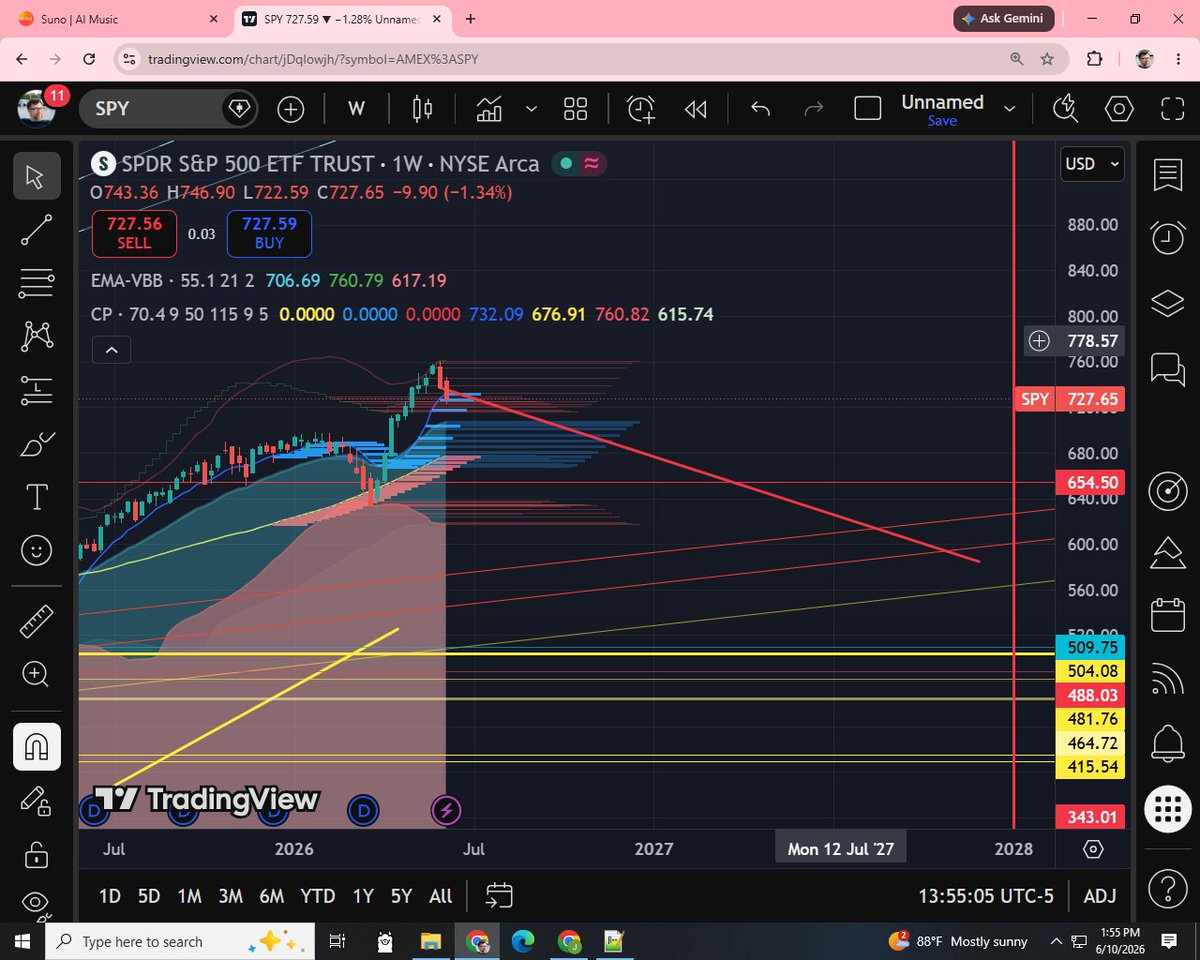The width and height of the screenshot is (1200, 960).
Task: Click the 727.56 SELL button
Action: coord(134,233)
